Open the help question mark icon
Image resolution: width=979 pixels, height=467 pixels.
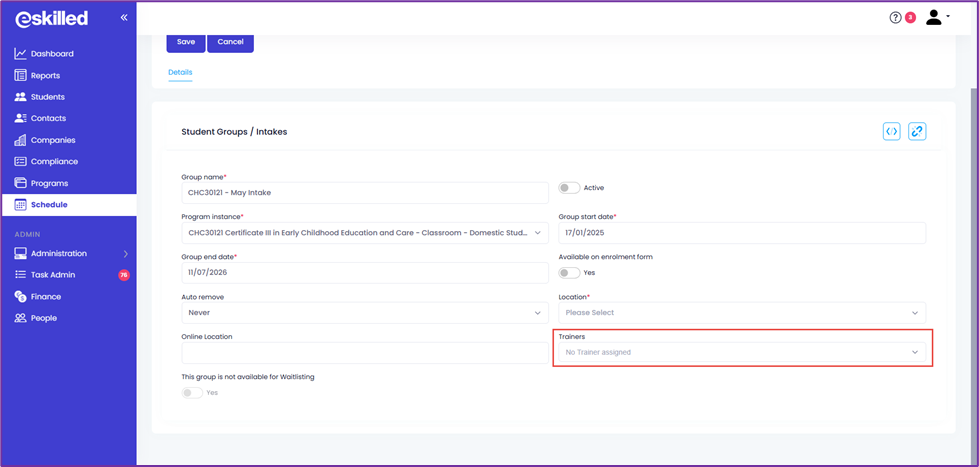(x=895, y=17)
